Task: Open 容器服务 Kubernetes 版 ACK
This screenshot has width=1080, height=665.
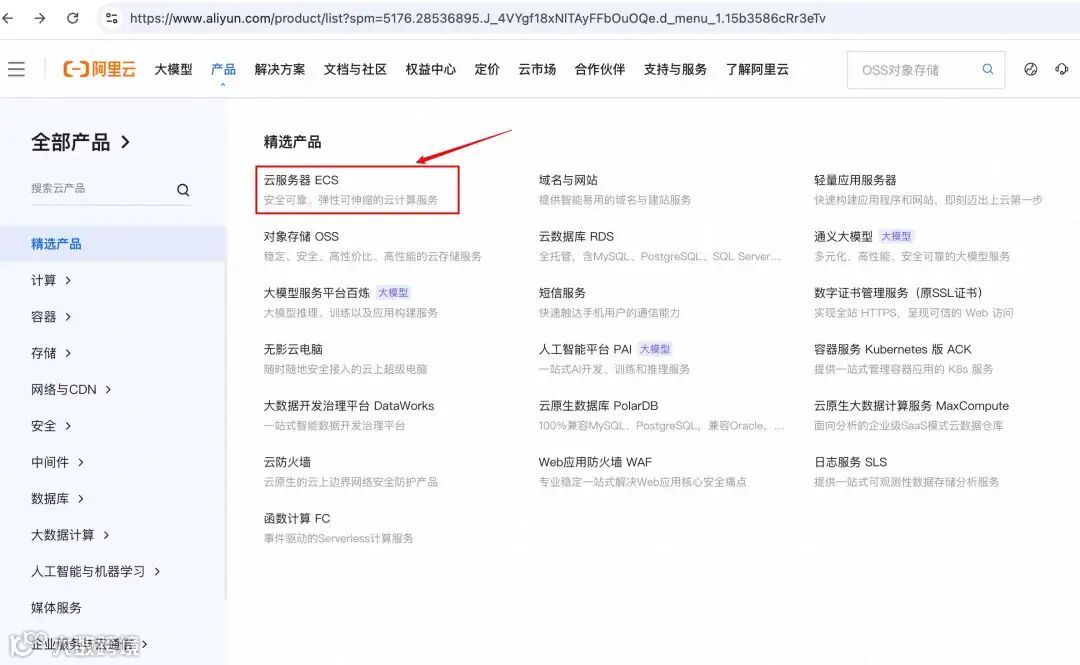Action: (893, 349)
